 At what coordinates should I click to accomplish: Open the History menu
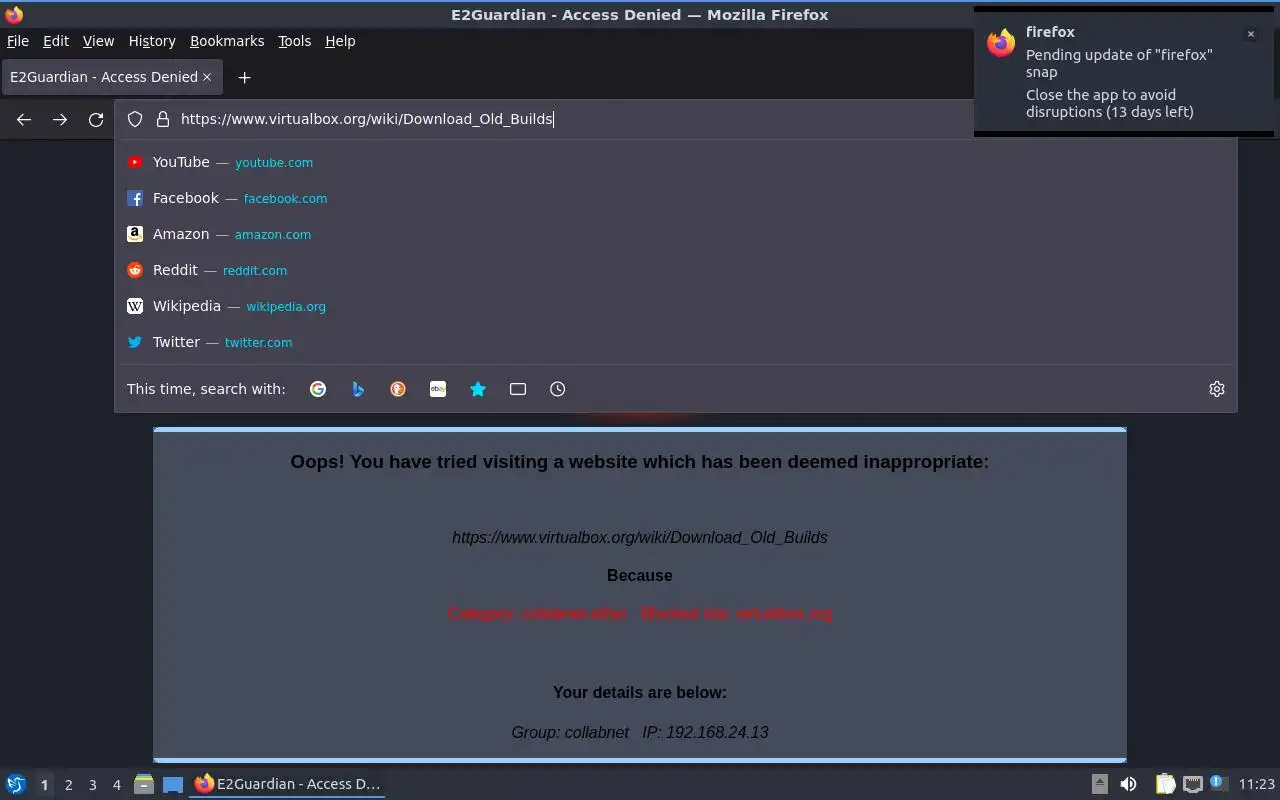pyautogui.click(x=152, y=41)
